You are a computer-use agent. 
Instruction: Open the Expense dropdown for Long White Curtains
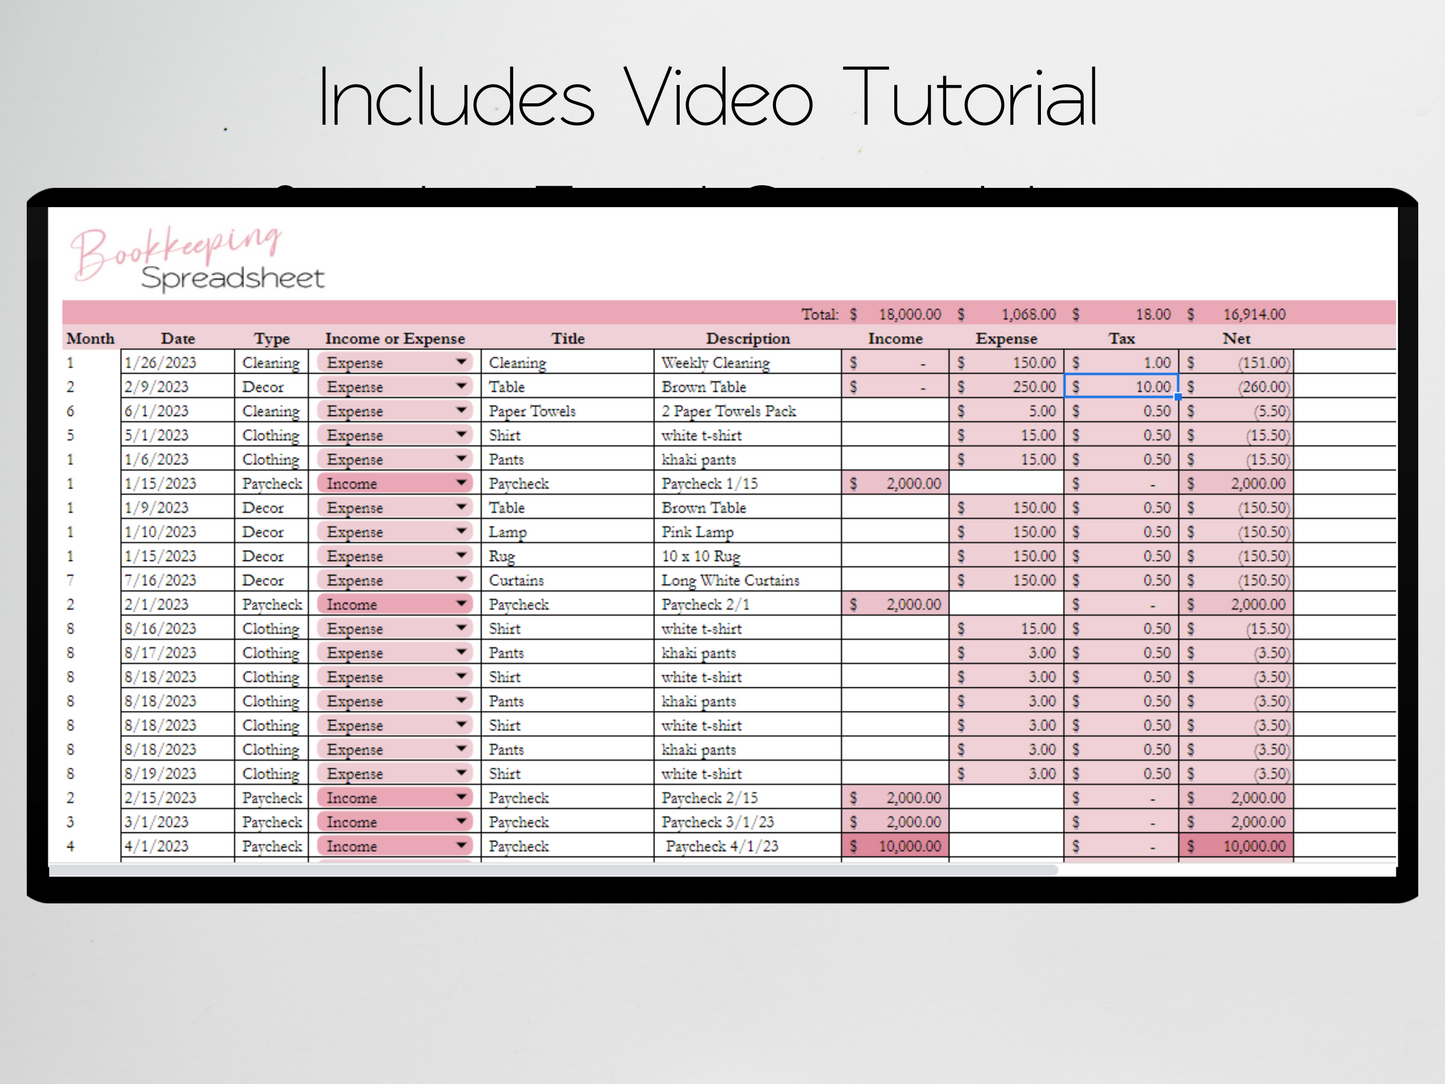[x=393, y=580]
